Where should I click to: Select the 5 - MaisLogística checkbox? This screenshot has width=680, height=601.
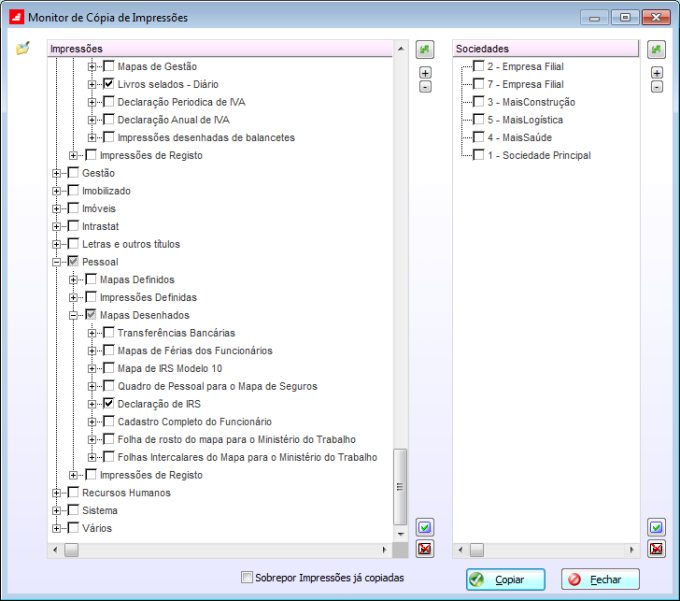[x=479, y=119]
